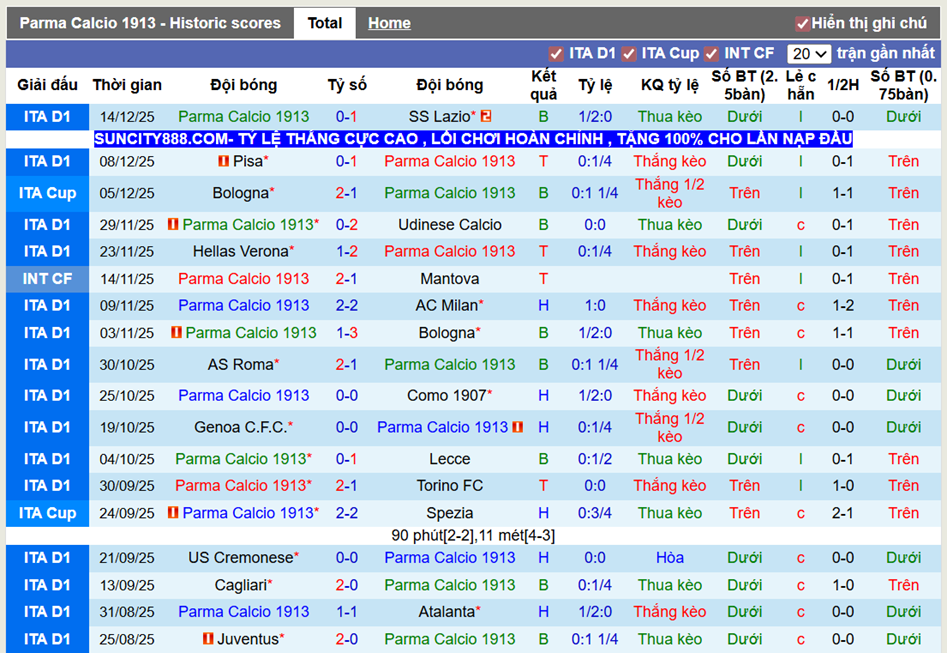This screenshot has height=653, width=947.
Task: Click the 1/2H column header
Action: pyautogui.click(x=843, y=85)
